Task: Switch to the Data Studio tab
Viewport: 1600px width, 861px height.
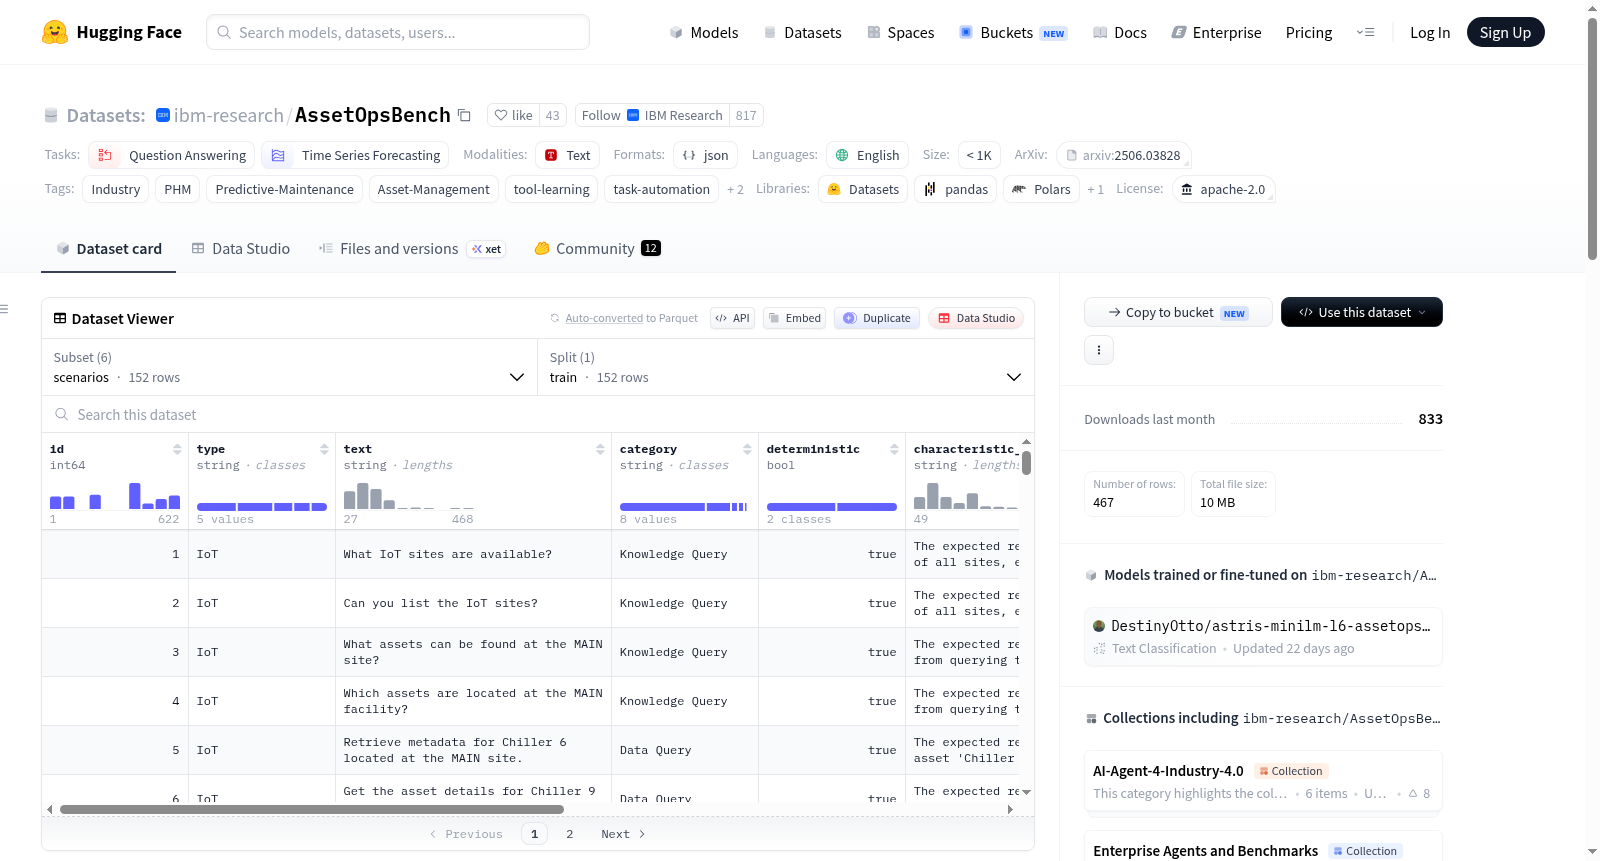Action: tap(240, 249)
